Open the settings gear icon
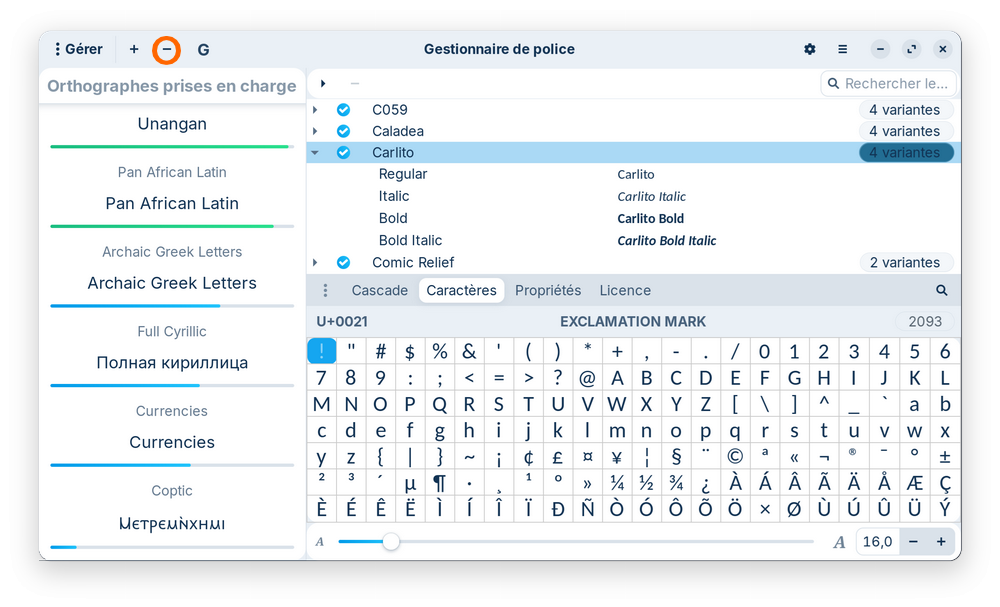Image resolution: width=1000 pixels, height=607 pixels. click(x=810, y=49)
